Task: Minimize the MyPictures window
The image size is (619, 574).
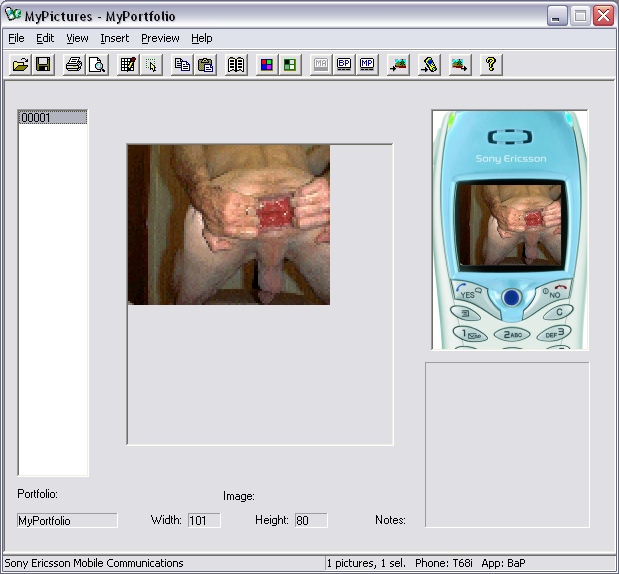Action: [557, 16]
